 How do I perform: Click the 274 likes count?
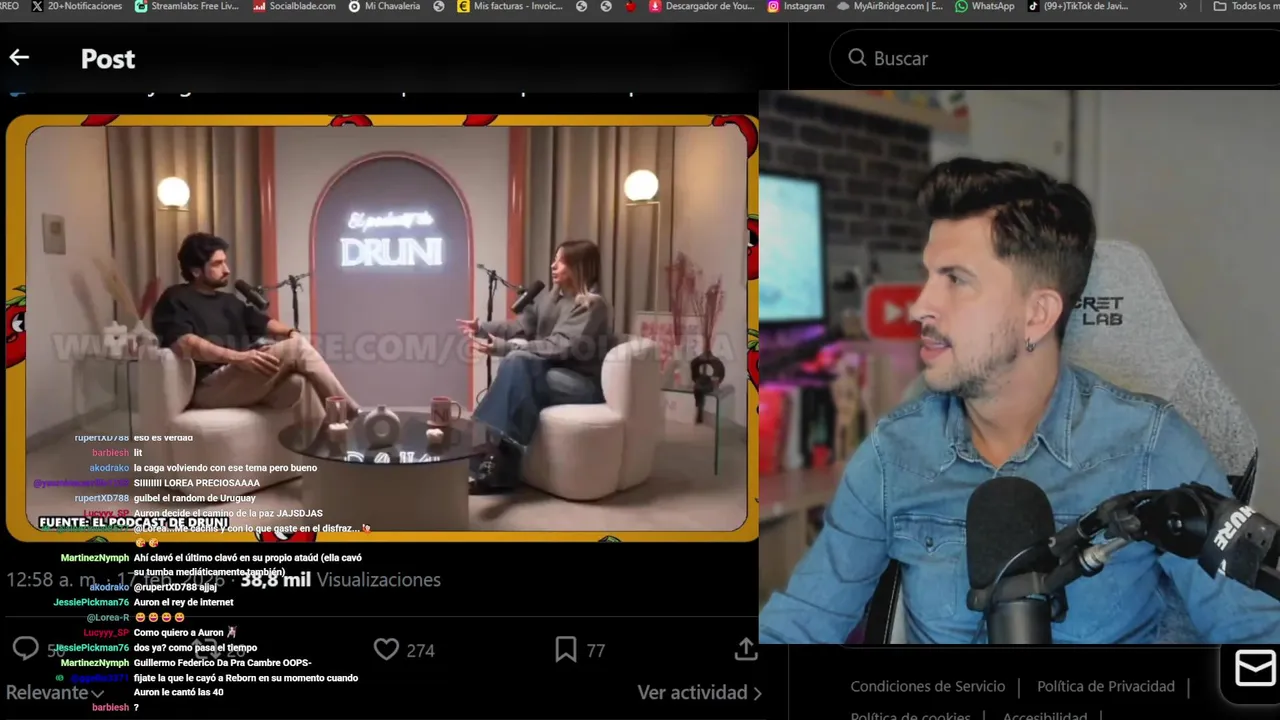(x=420, y=651)
